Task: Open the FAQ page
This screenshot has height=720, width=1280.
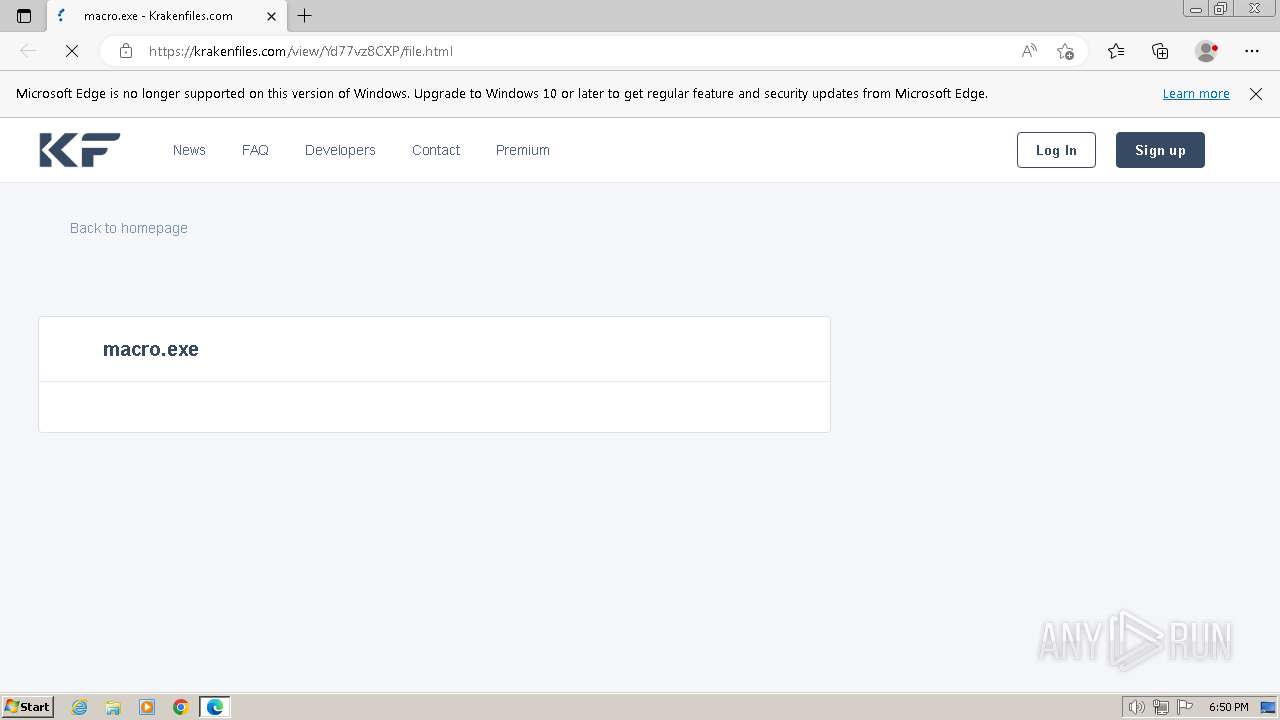Action: point(255,150)
